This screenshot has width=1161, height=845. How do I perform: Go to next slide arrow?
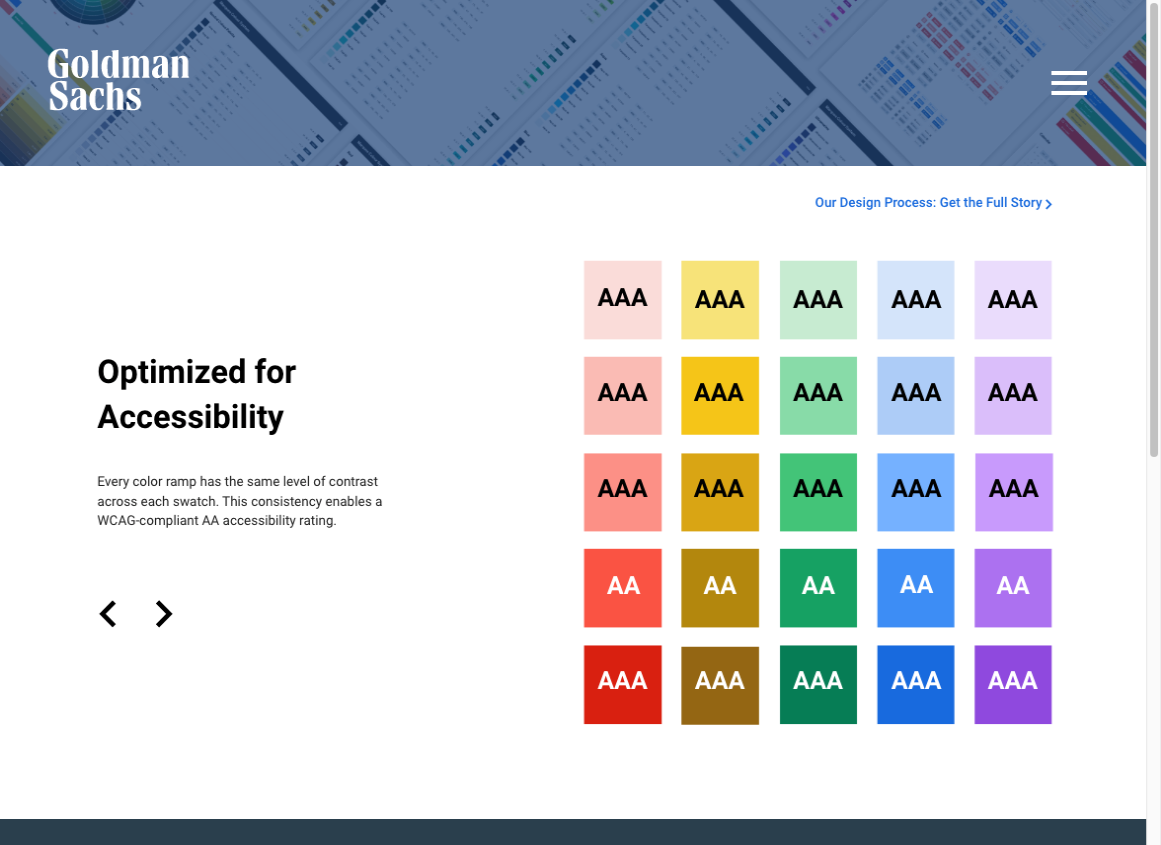coord(164,614)
